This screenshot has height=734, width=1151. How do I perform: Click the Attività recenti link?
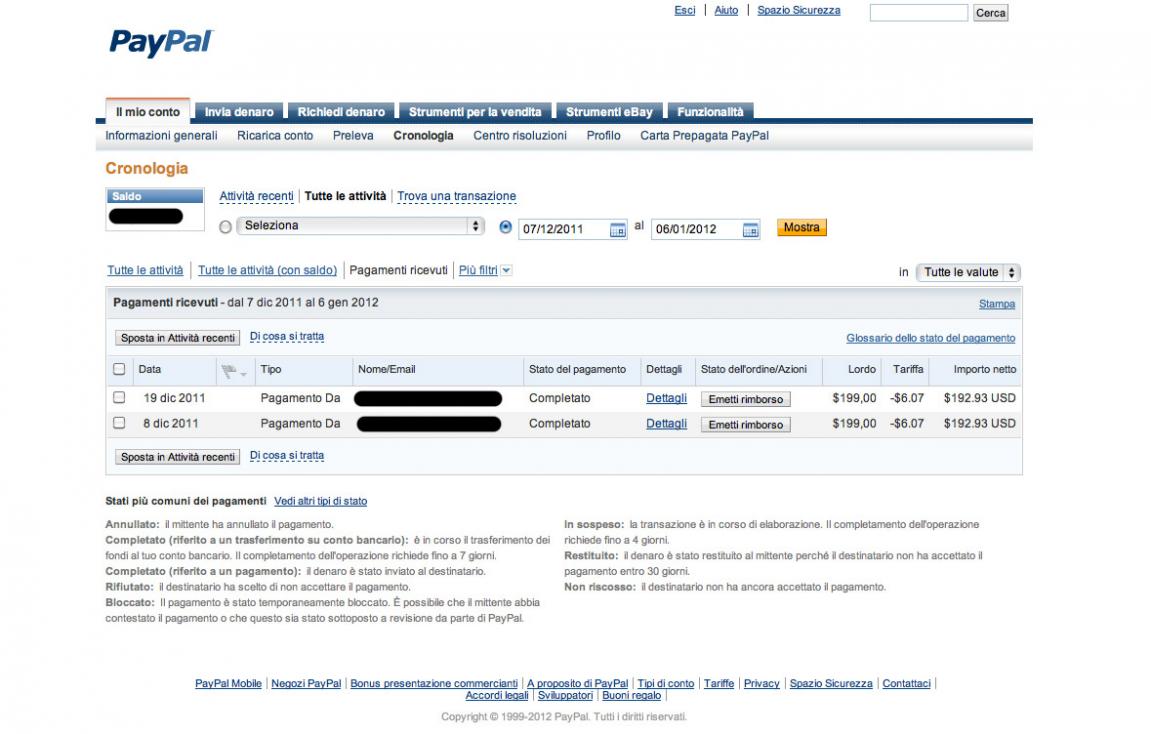click(x=256, y=196)
